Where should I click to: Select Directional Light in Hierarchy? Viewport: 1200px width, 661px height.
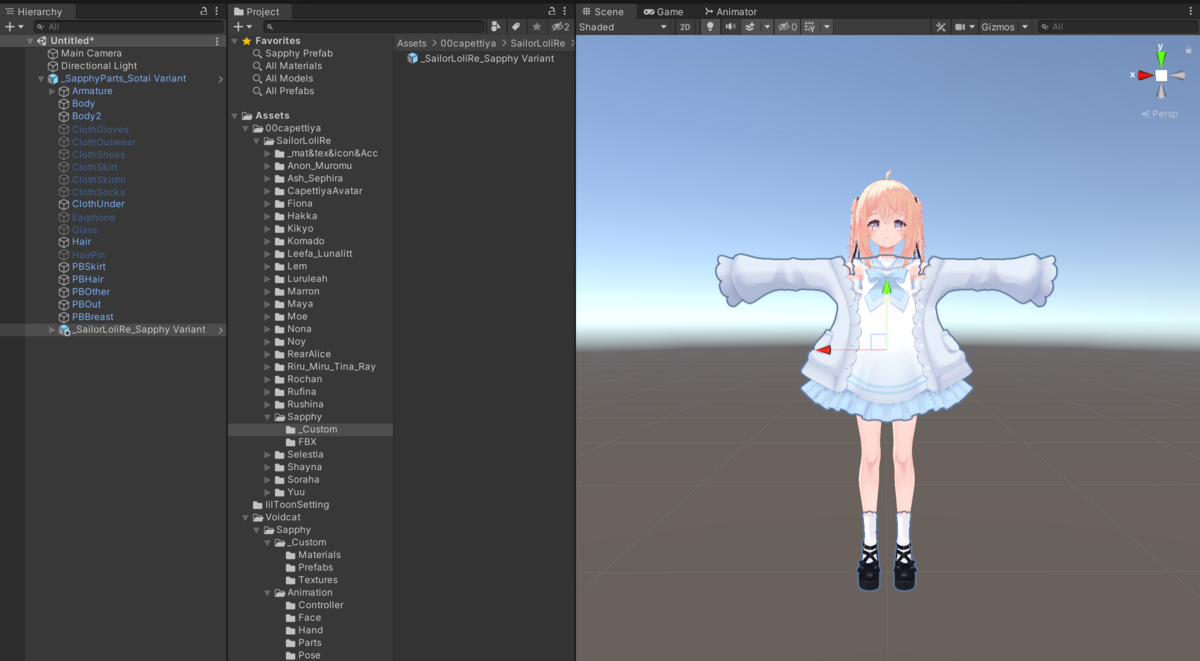[99, 66]
